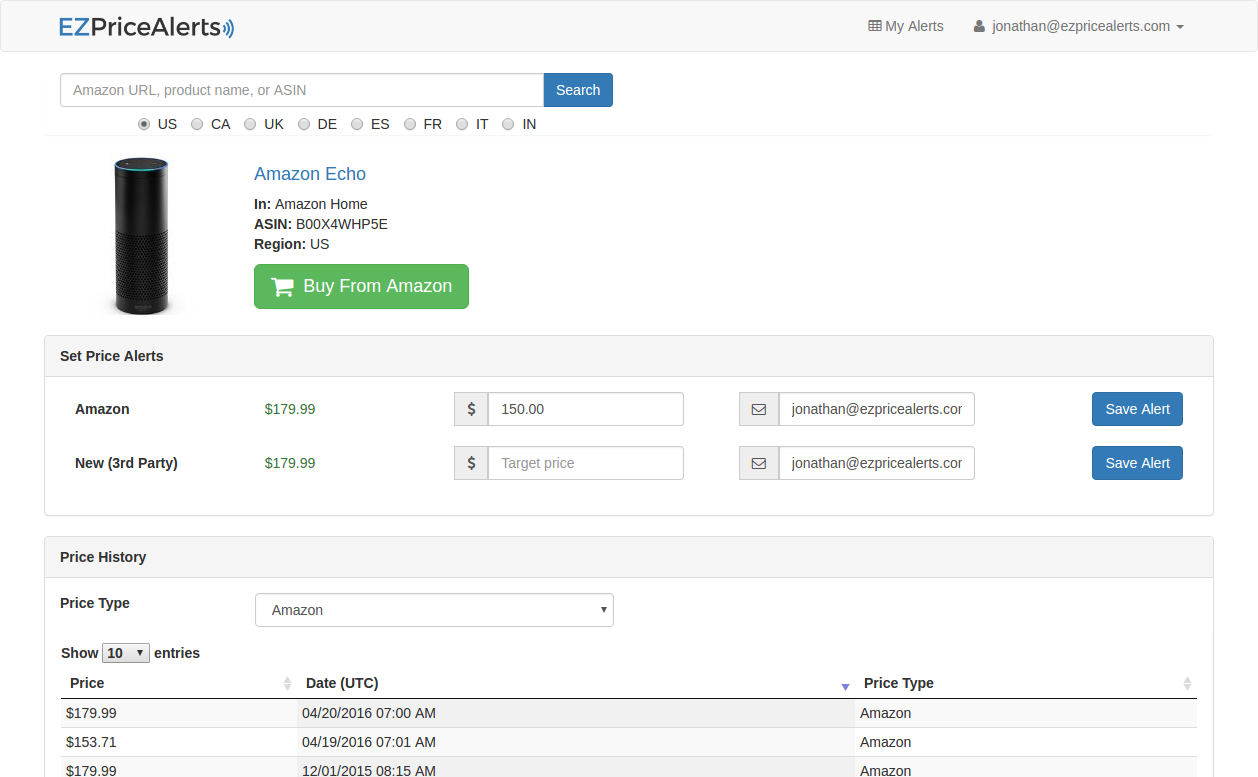This screenshot has height=777, width=1258.
Task: Select the UK region radio button
Action: pyautogui.click(x=250, y=124)
